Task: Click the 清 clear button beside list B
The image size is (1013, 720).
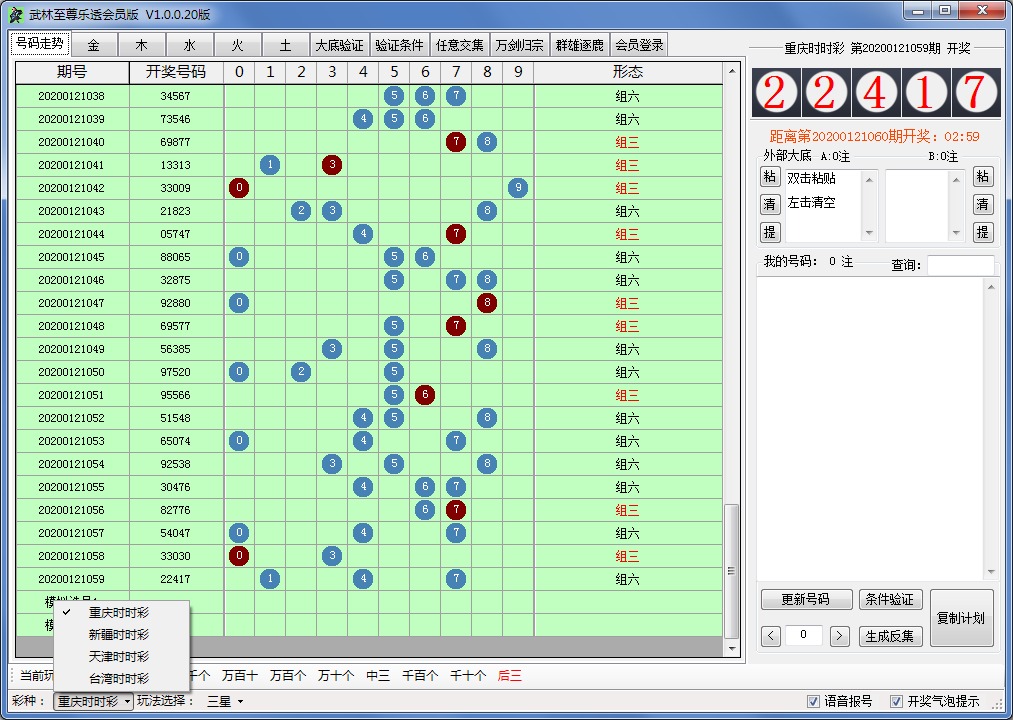Action: (983, 204)
